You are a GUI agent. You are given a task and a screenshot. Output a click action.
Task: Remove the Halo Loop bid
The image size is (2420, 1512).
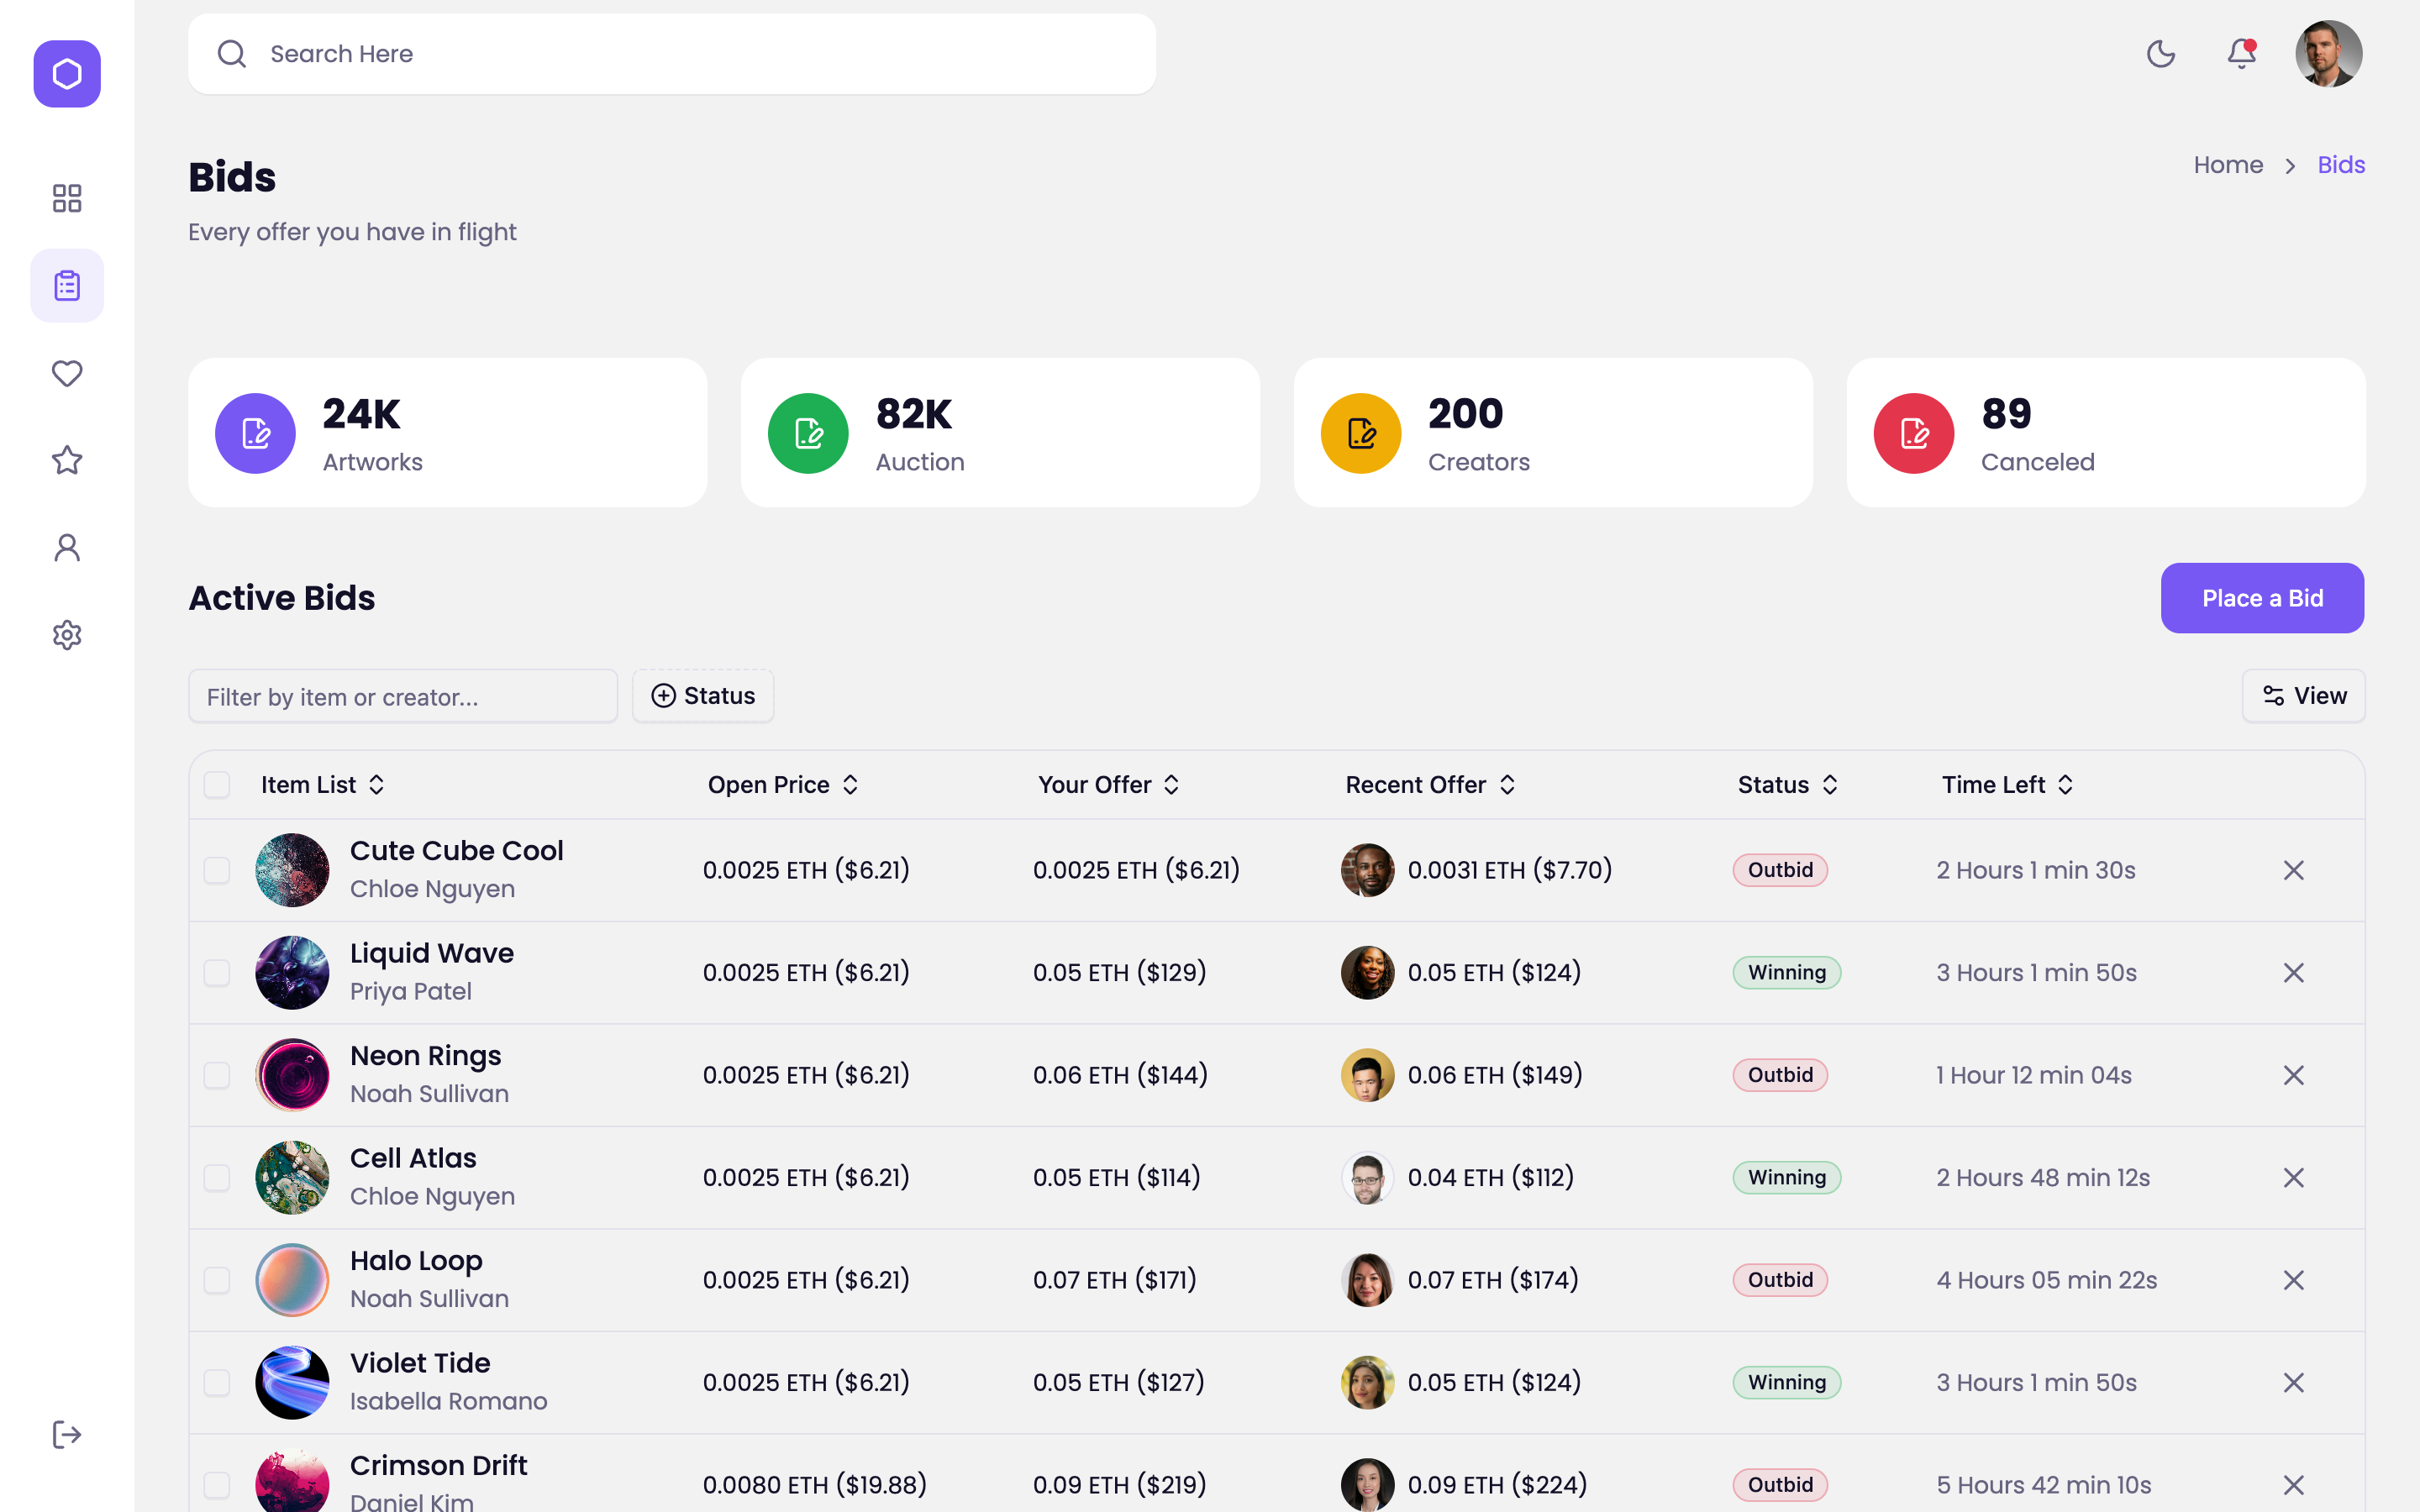point(2294,1280)
